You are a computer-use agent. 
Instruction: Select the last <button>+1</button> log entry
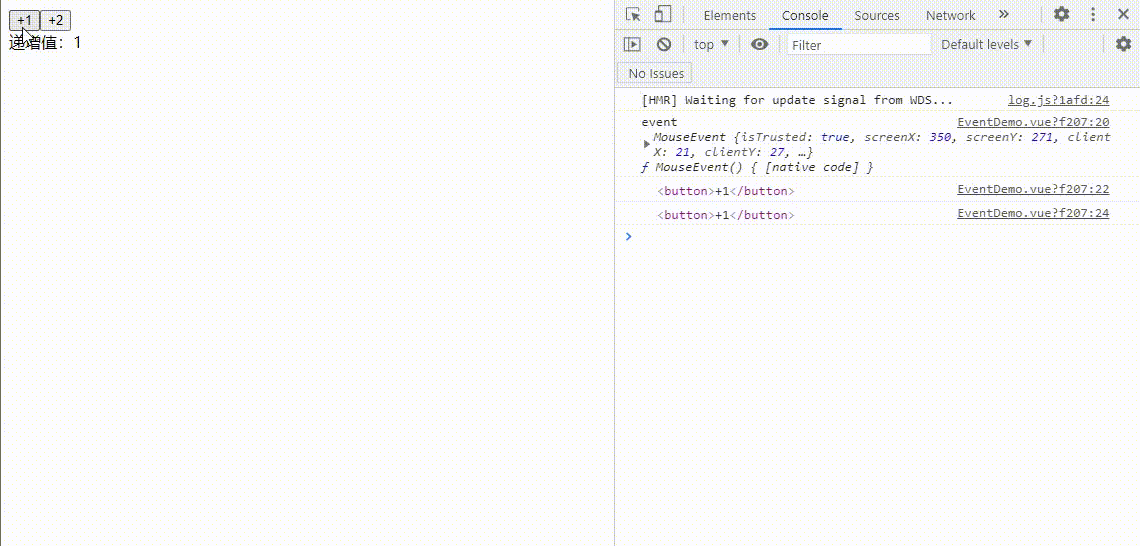(726, 215)
